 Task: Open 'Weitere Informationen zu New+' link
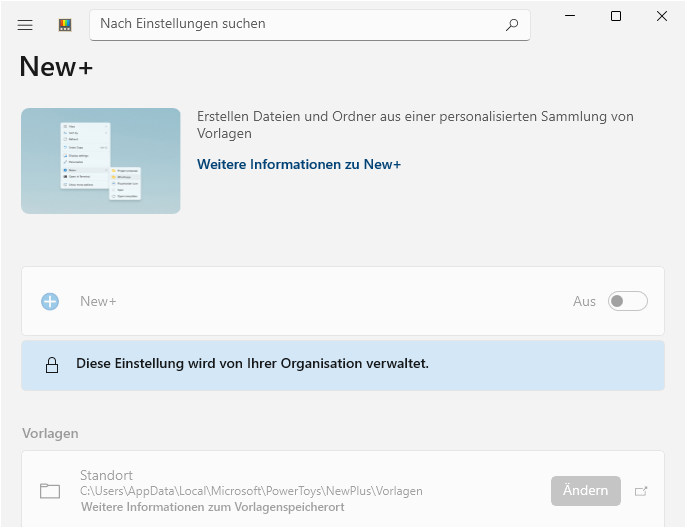[299, 164]
